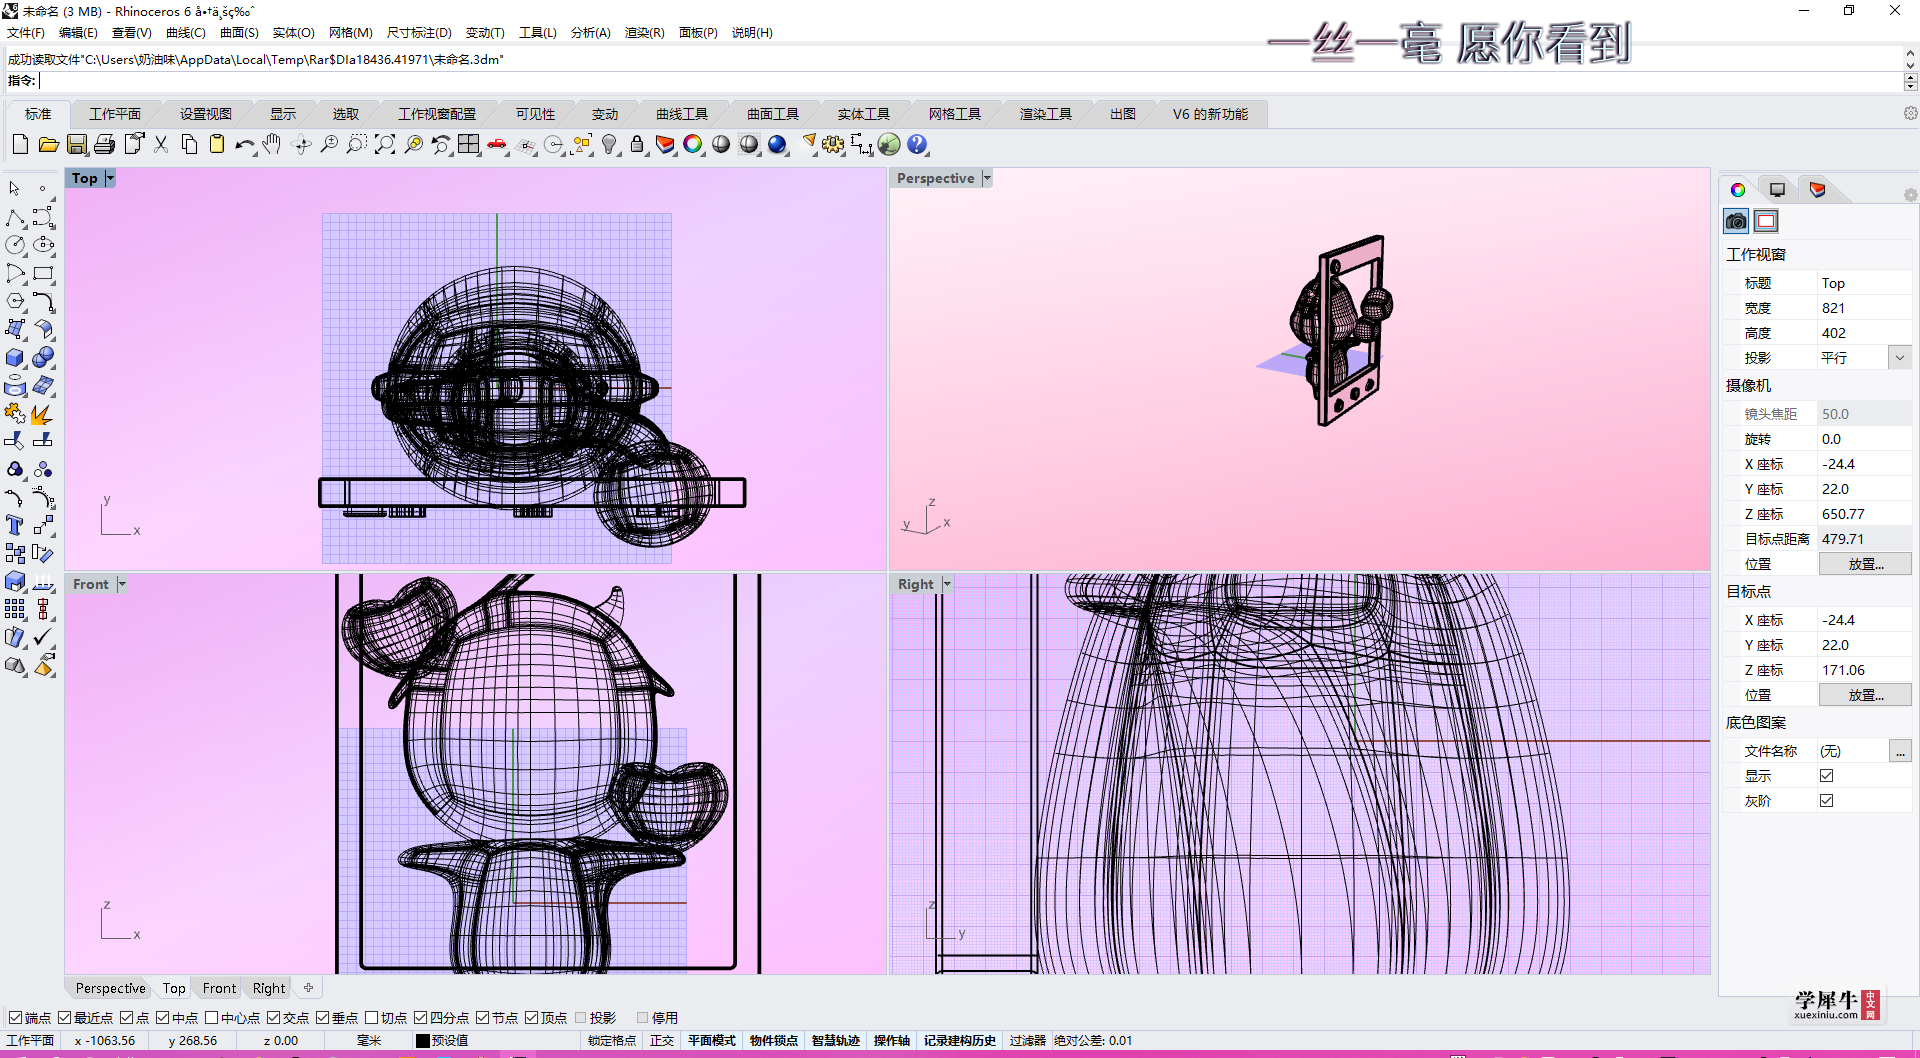Open the Top viewport title dropdown arrow

[110, 178]
